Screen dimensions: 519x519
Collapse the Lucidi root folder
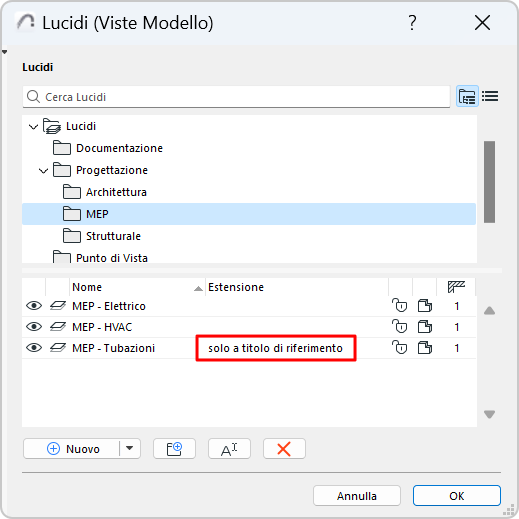[x=33, y=127]
